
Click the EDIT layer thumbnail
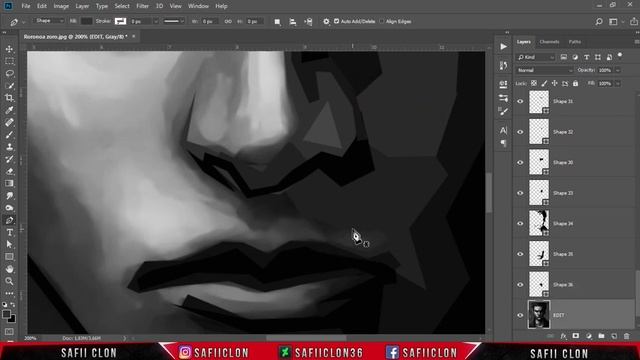pyautogui.click(x=539, y=315)
